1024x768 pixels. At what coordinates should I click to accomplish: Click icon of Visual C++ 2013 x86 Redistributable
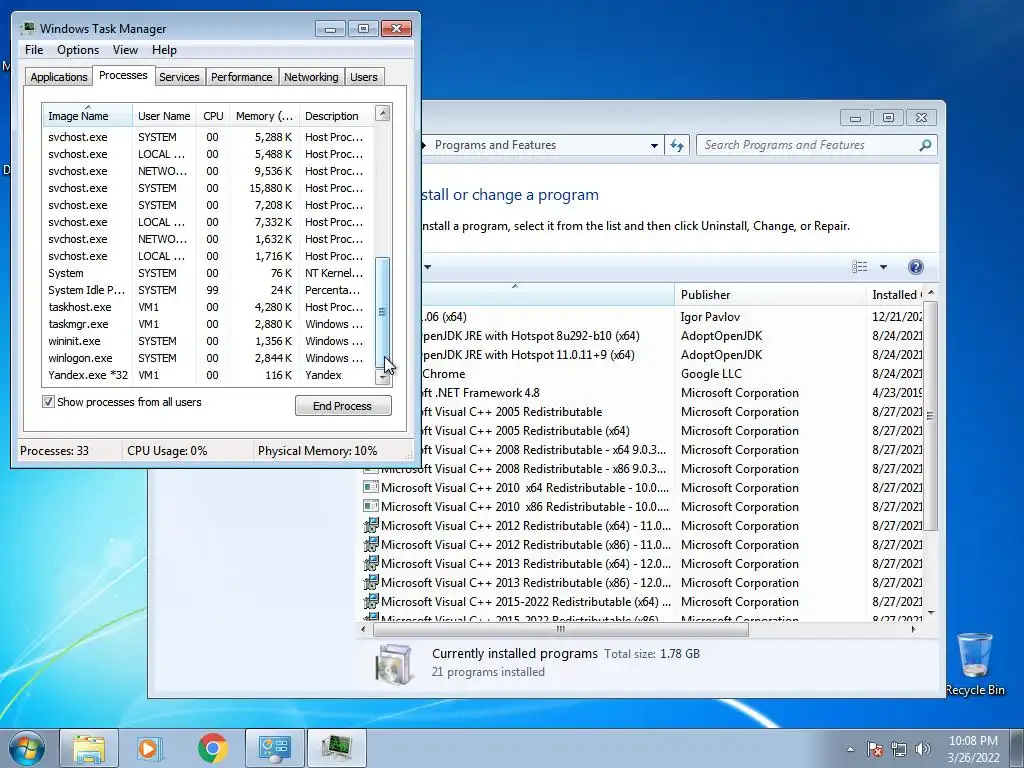point(371,583)
